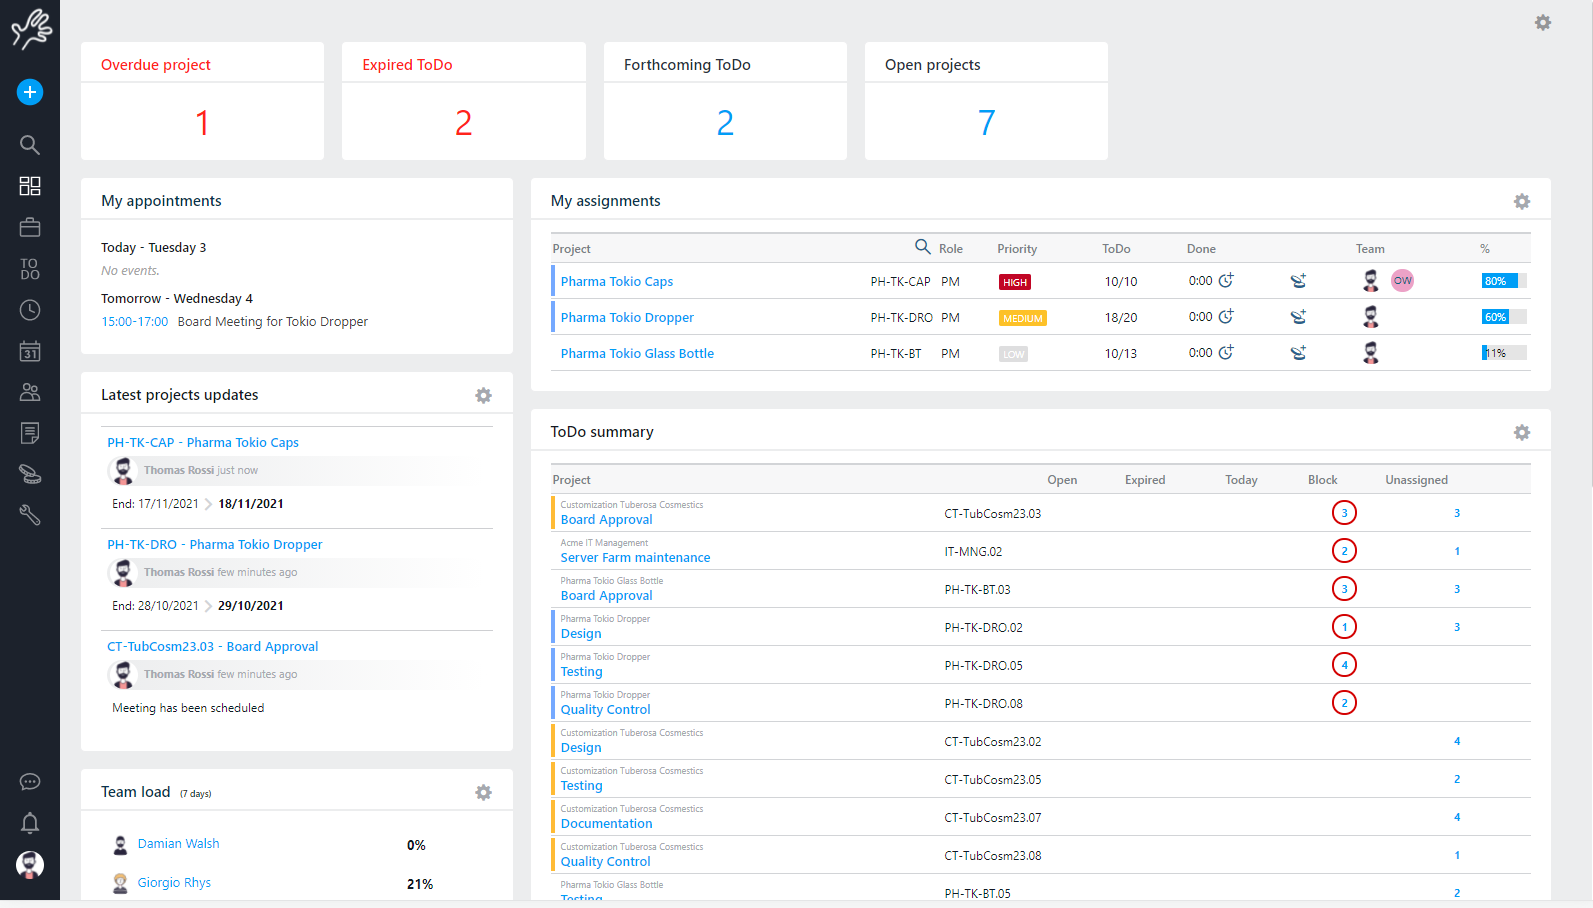Click blocked count circle for Server Farm maintenance

[1344, 551]
